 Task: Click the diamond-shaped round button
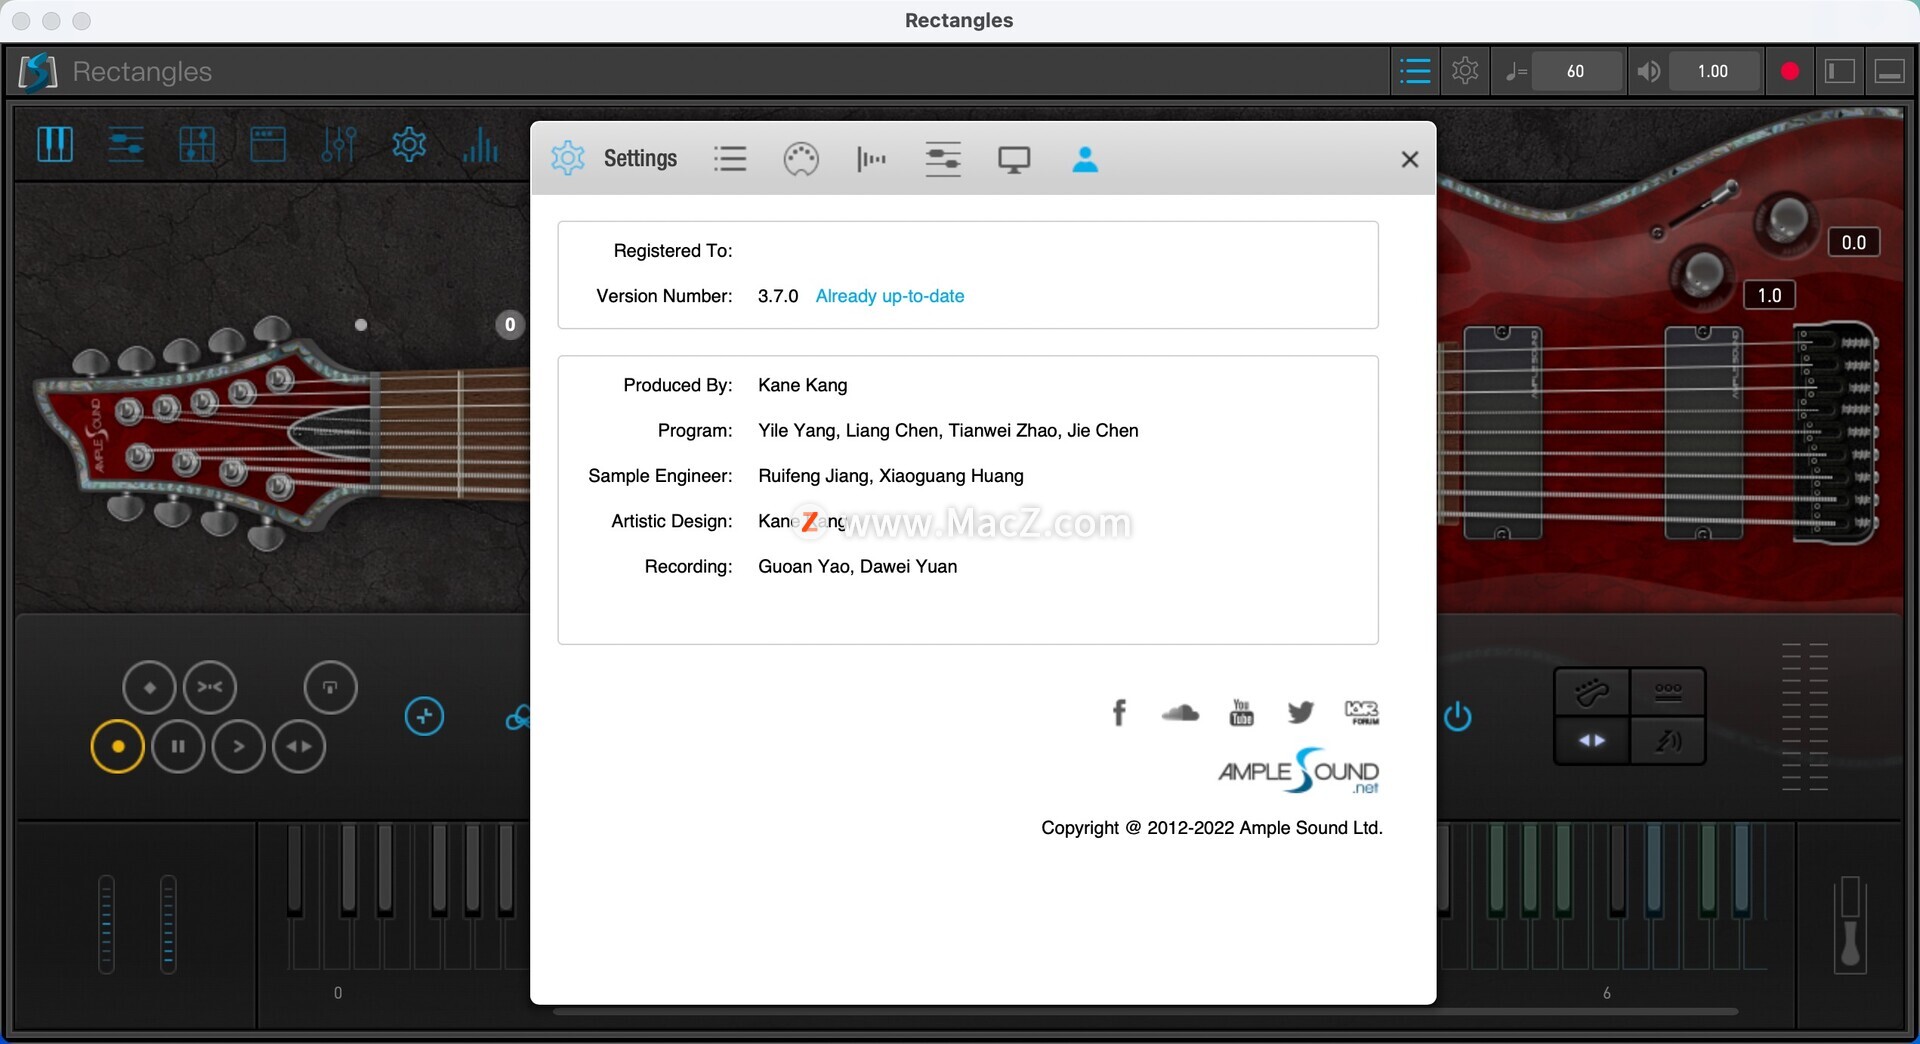(x=149, y=688)
